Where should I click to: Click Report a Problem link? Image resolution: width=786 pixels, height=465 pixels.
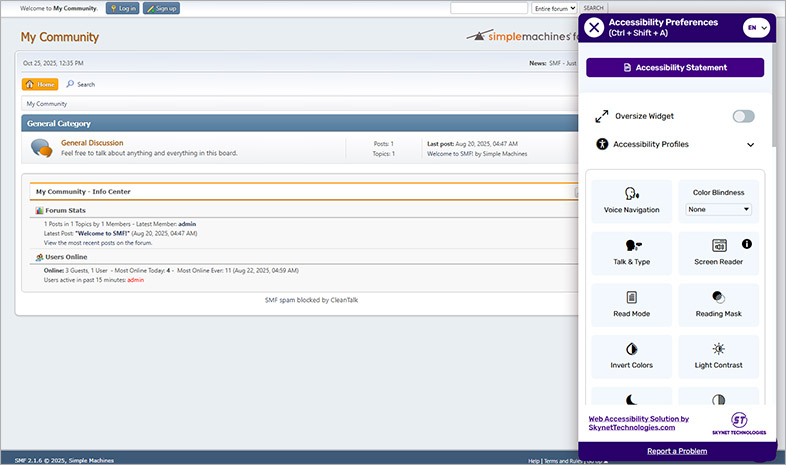[677, 451]
